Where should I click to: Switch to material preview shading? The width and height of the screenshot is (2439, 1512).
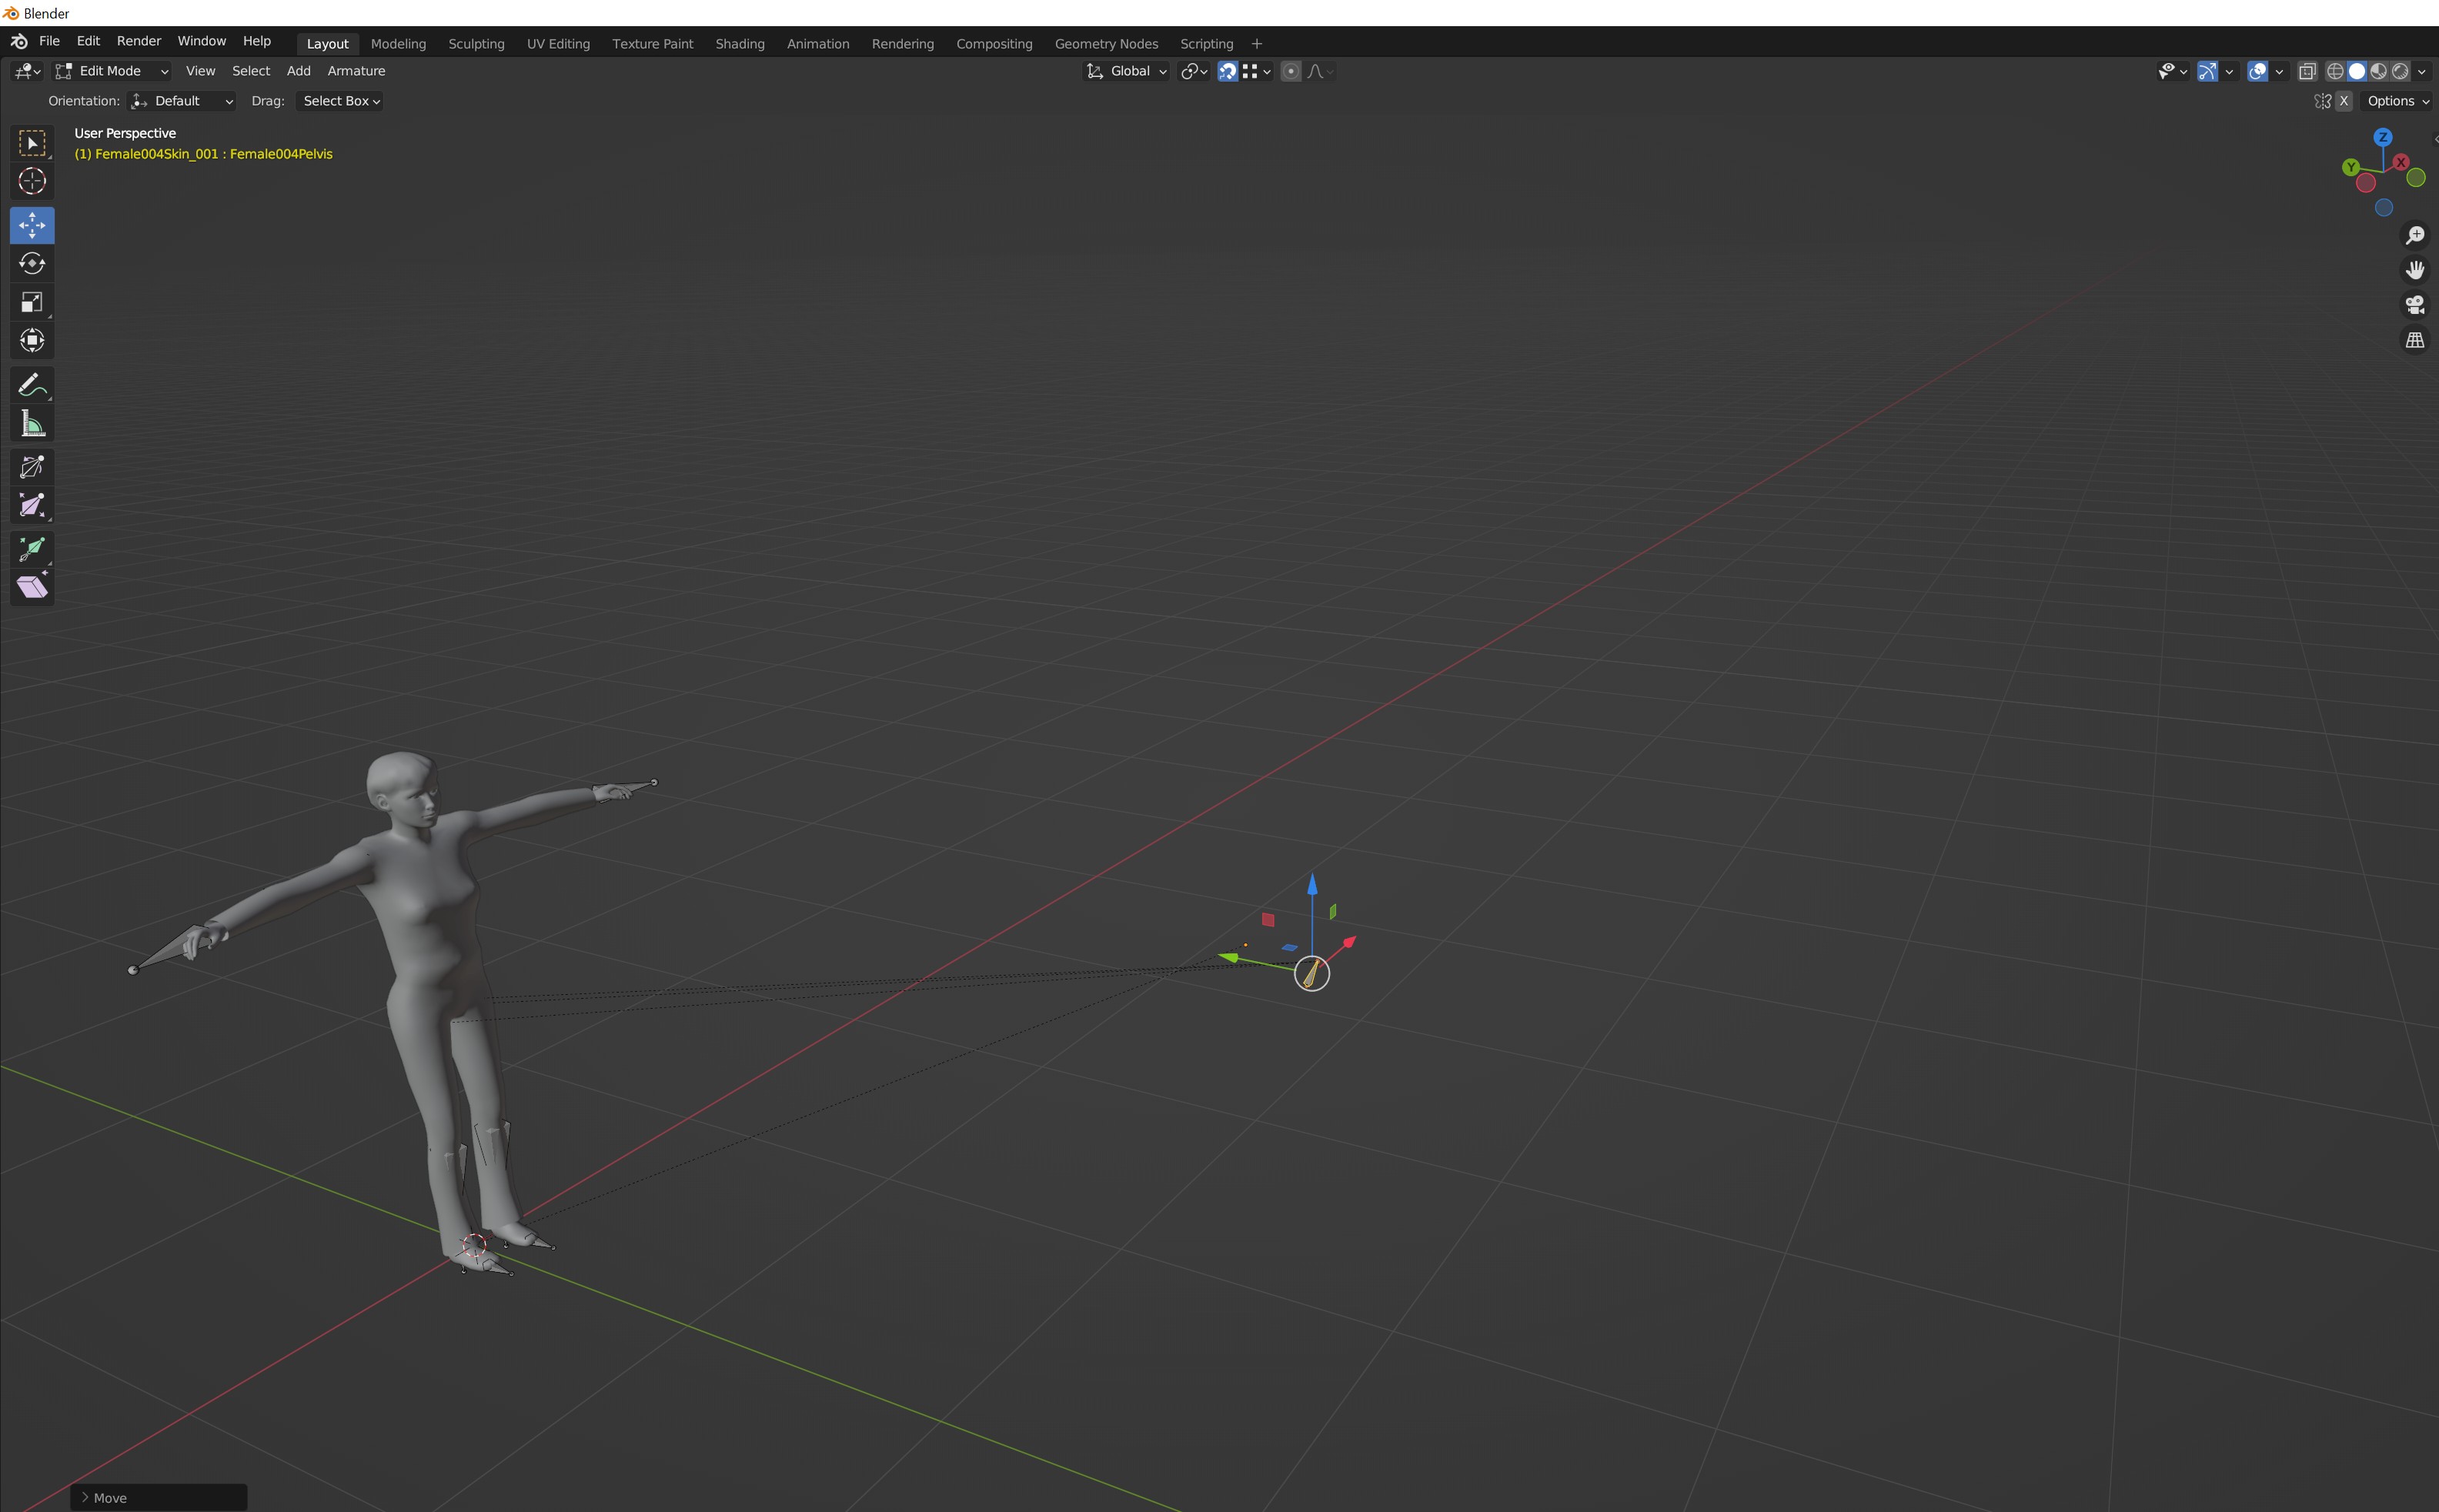[x=2379, y=71]
